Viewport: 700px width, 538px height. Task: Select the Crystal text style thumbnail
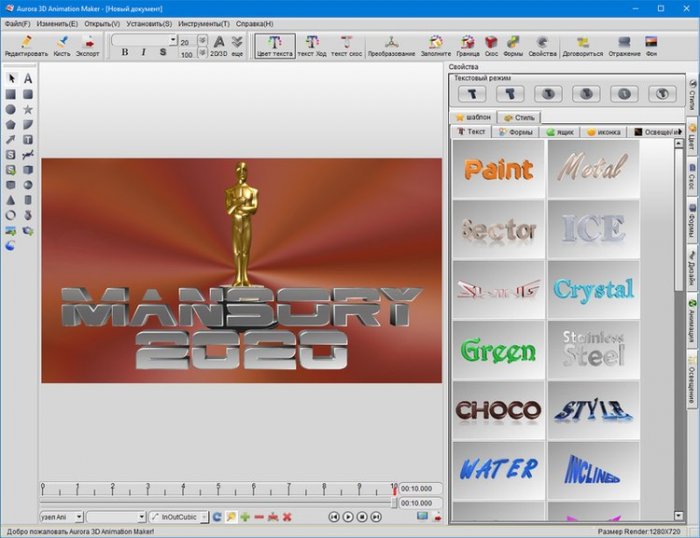click(x=593, y=290)
